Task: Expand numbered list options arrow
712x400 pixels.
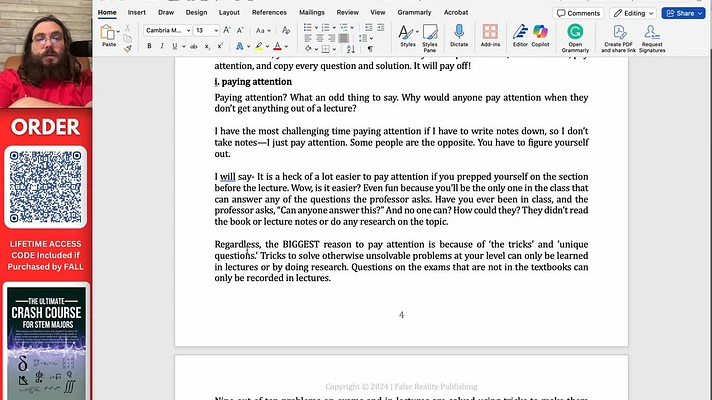Action: pos(334,28)
